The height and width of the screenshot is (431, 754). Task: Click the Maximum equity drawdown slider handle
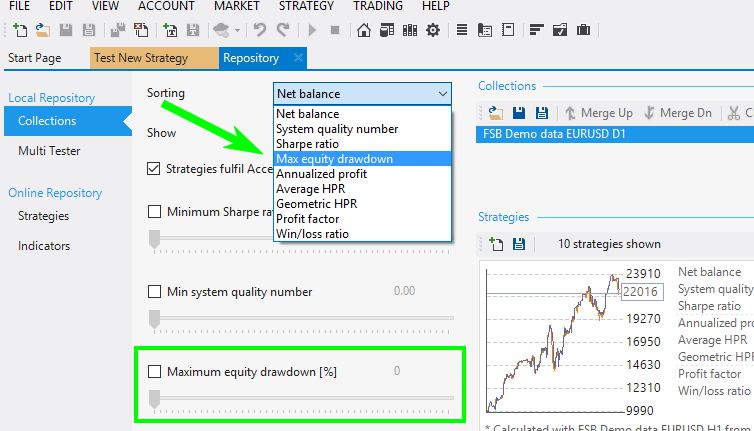[155, 399]
